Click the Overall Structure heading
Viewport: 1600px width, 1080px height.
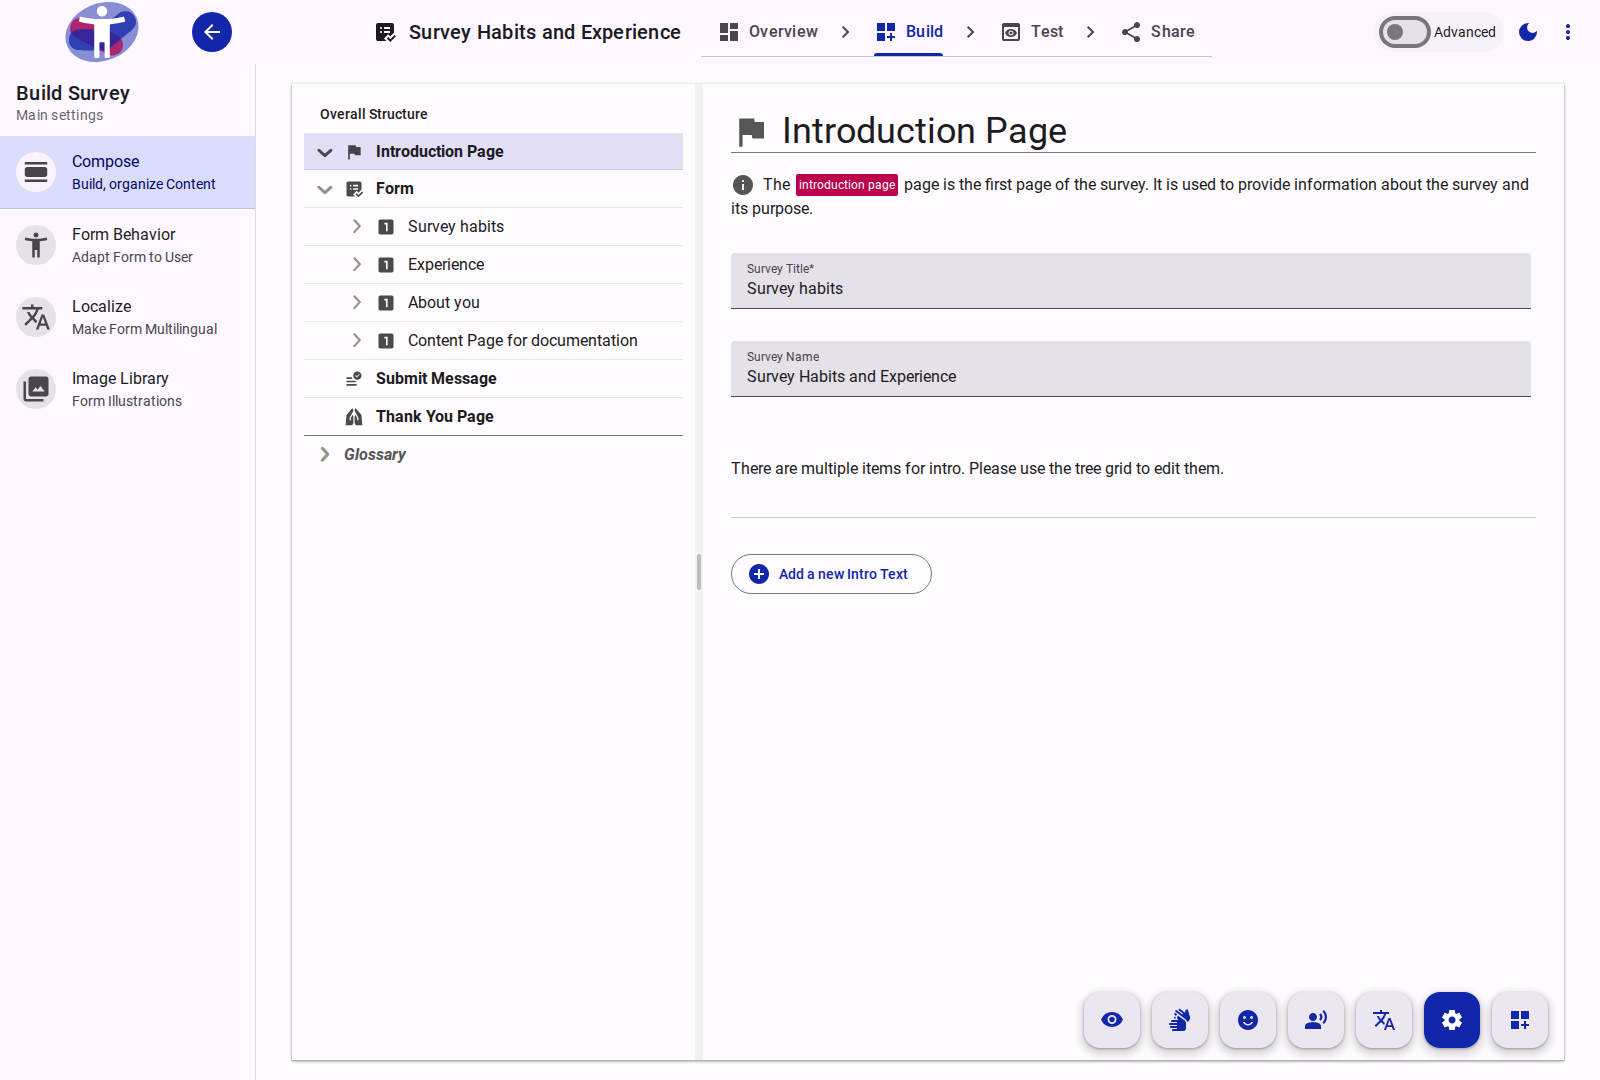point(374,114)
